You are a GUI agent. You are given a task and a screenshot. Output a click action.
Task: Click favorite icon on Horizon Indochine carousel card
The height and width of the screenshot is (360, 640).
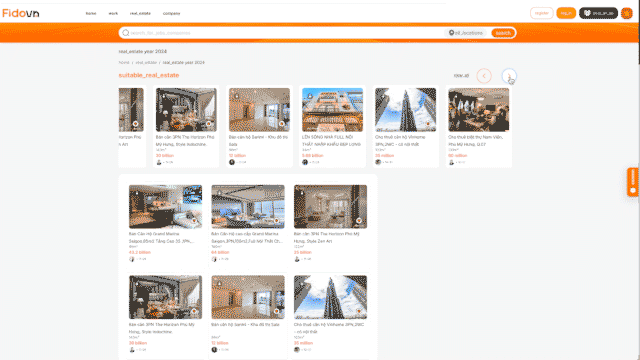[209, 124]
